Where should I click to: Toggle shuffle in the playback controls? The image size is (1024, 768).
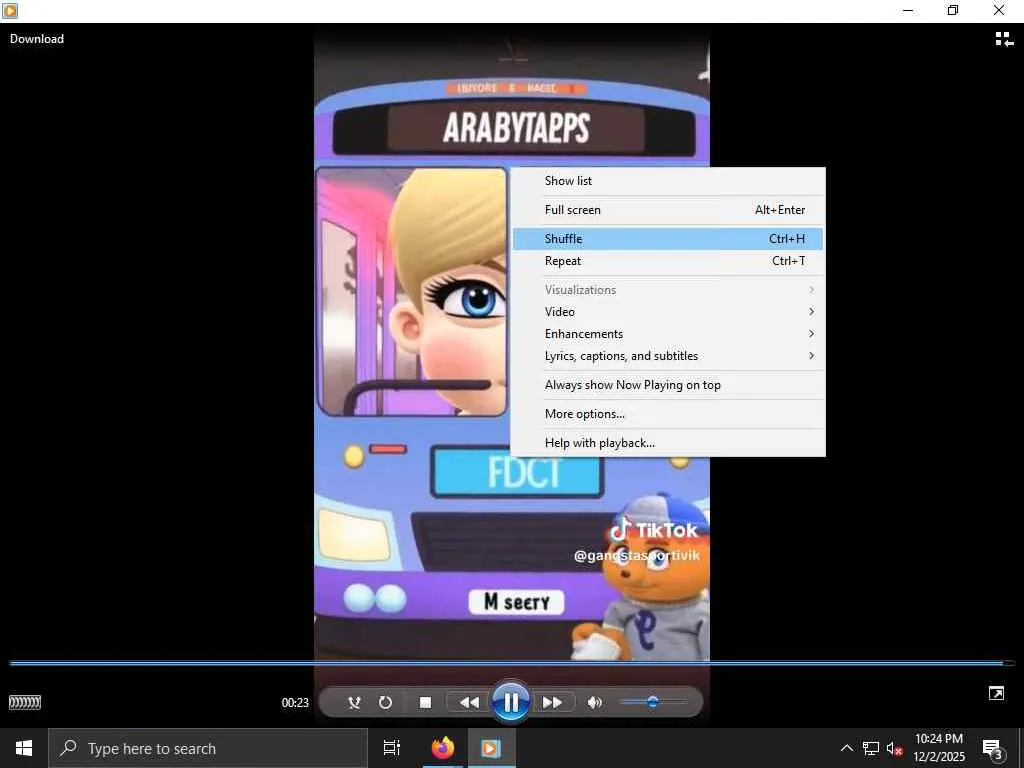pos(354,703)
